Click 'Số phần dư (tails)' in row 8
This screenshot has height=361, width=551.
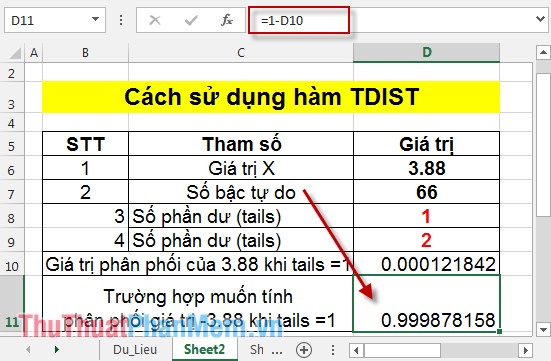point(241,216)
